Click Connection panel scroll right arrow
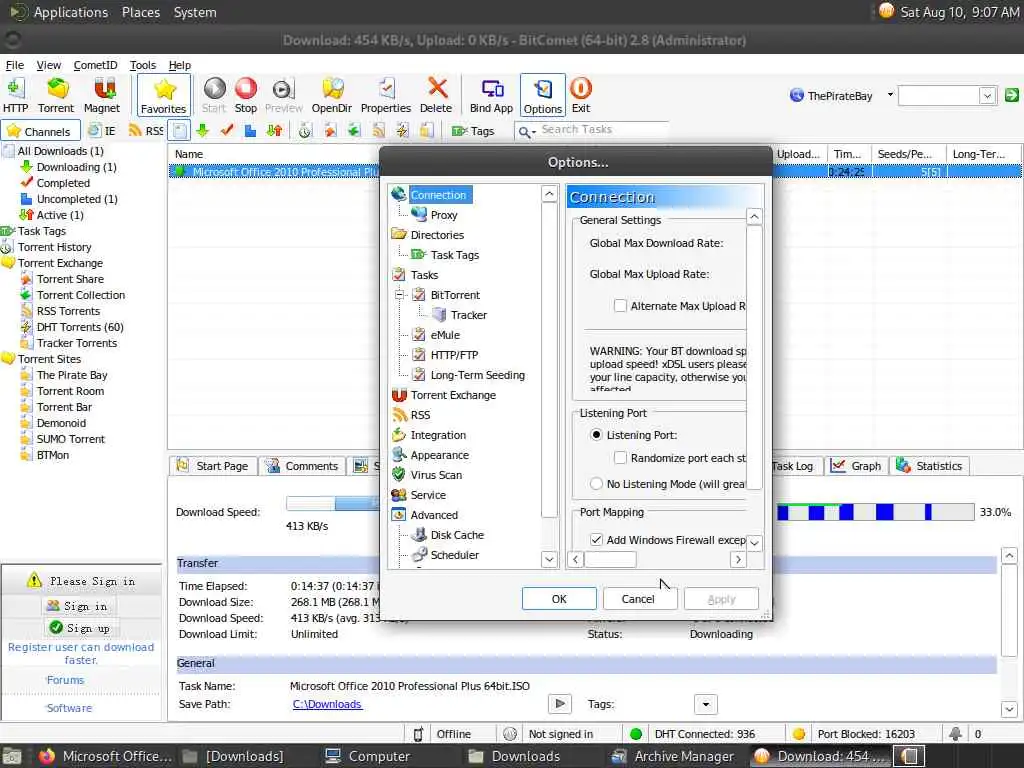 click(738, 560)
